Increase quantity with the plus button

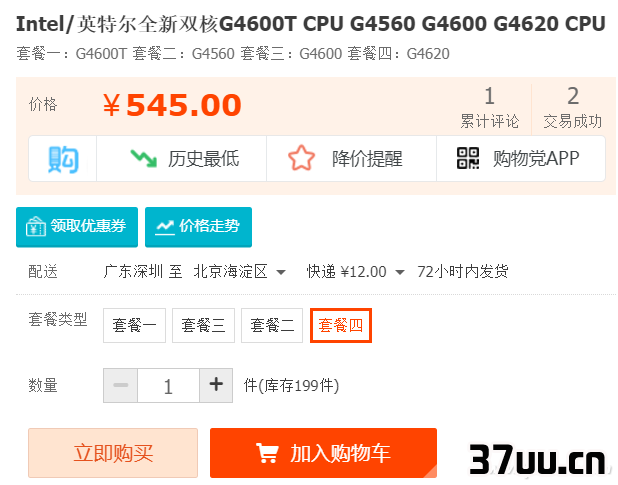pyautogui.click(x=216, y=385)
